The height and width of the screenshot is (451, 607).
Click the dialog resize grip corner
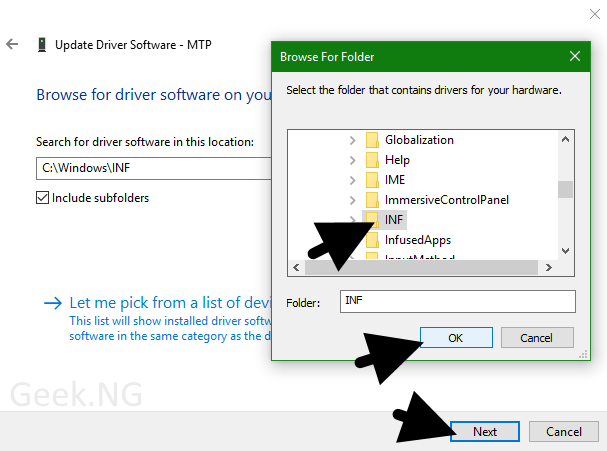click(x=583, y=354)
